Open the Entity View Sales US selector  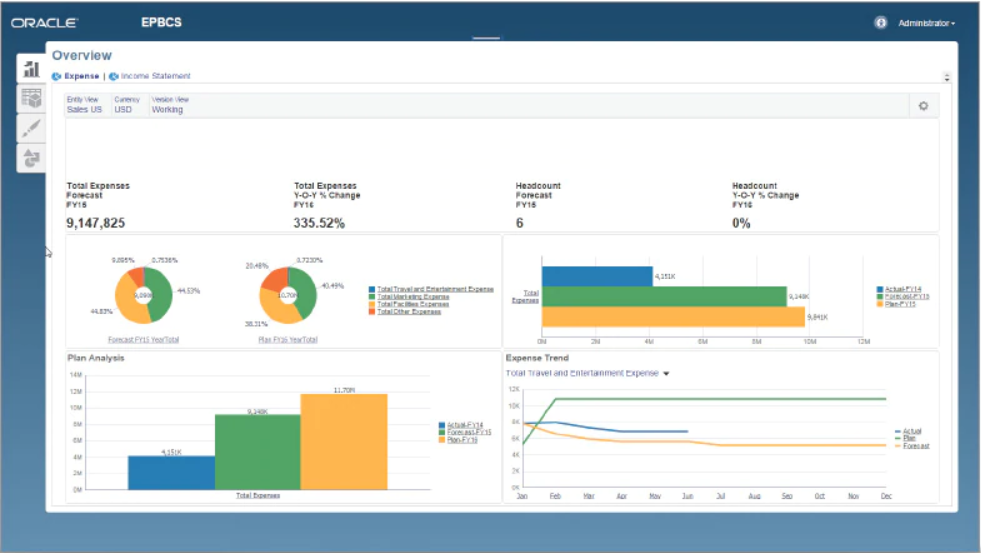click(84, 110)
